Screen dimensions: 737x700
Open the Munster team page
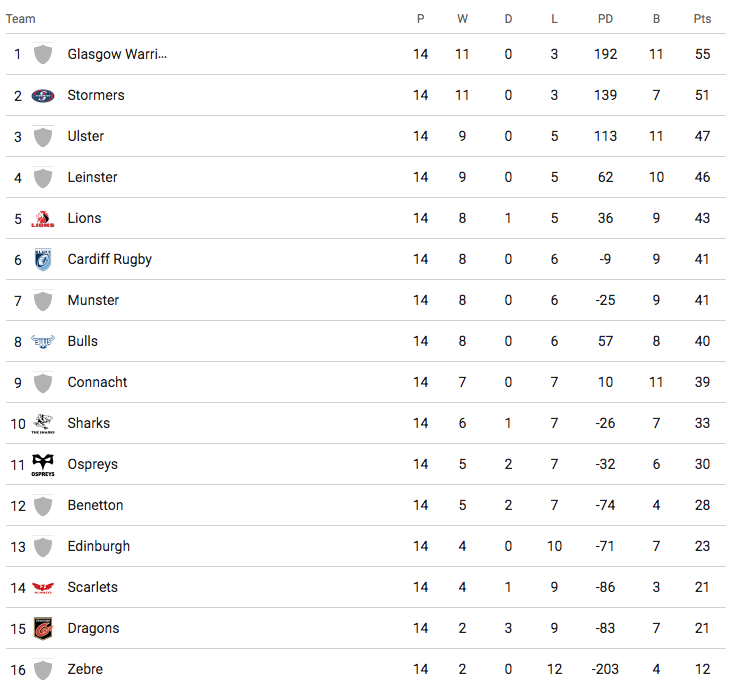click(93, 300)
